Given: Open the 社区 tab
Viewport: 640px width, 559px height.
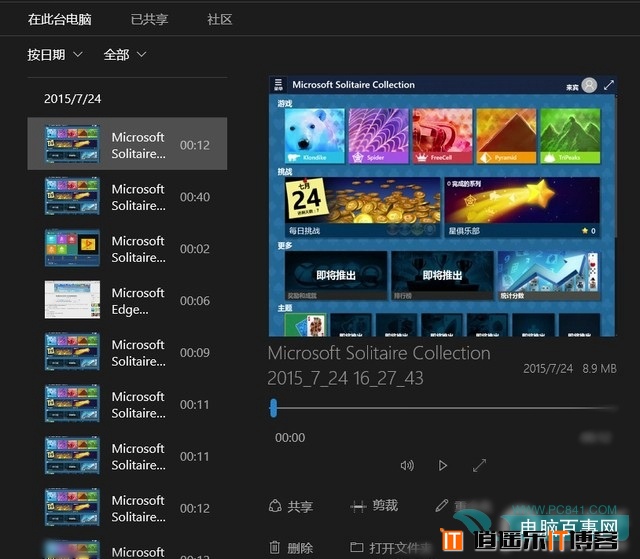Looking at the screenshot, I should click(x=220, y=19).
